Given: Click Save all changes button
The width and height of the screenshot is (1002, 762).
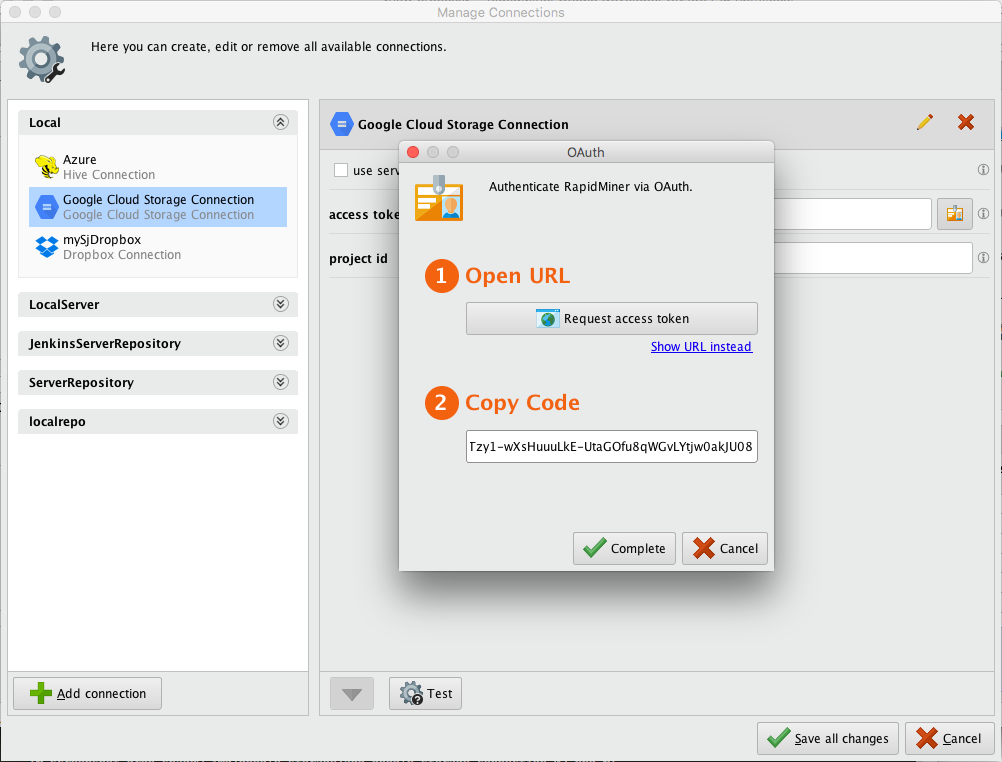Looking at the screenshot, I should pos(828,738).
